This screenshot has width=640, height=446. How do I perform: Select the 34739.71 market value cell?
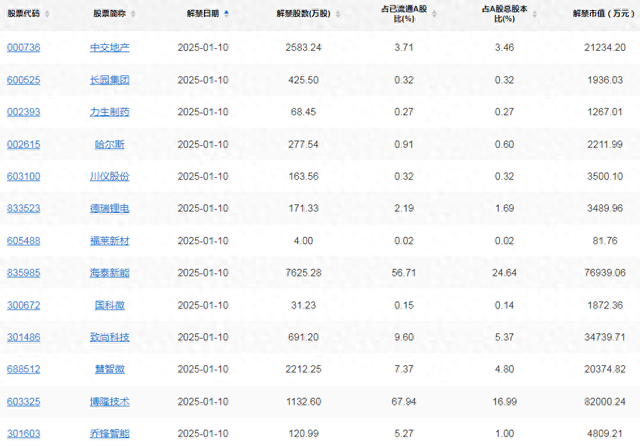pyautogui.click(x=605, y=337)
